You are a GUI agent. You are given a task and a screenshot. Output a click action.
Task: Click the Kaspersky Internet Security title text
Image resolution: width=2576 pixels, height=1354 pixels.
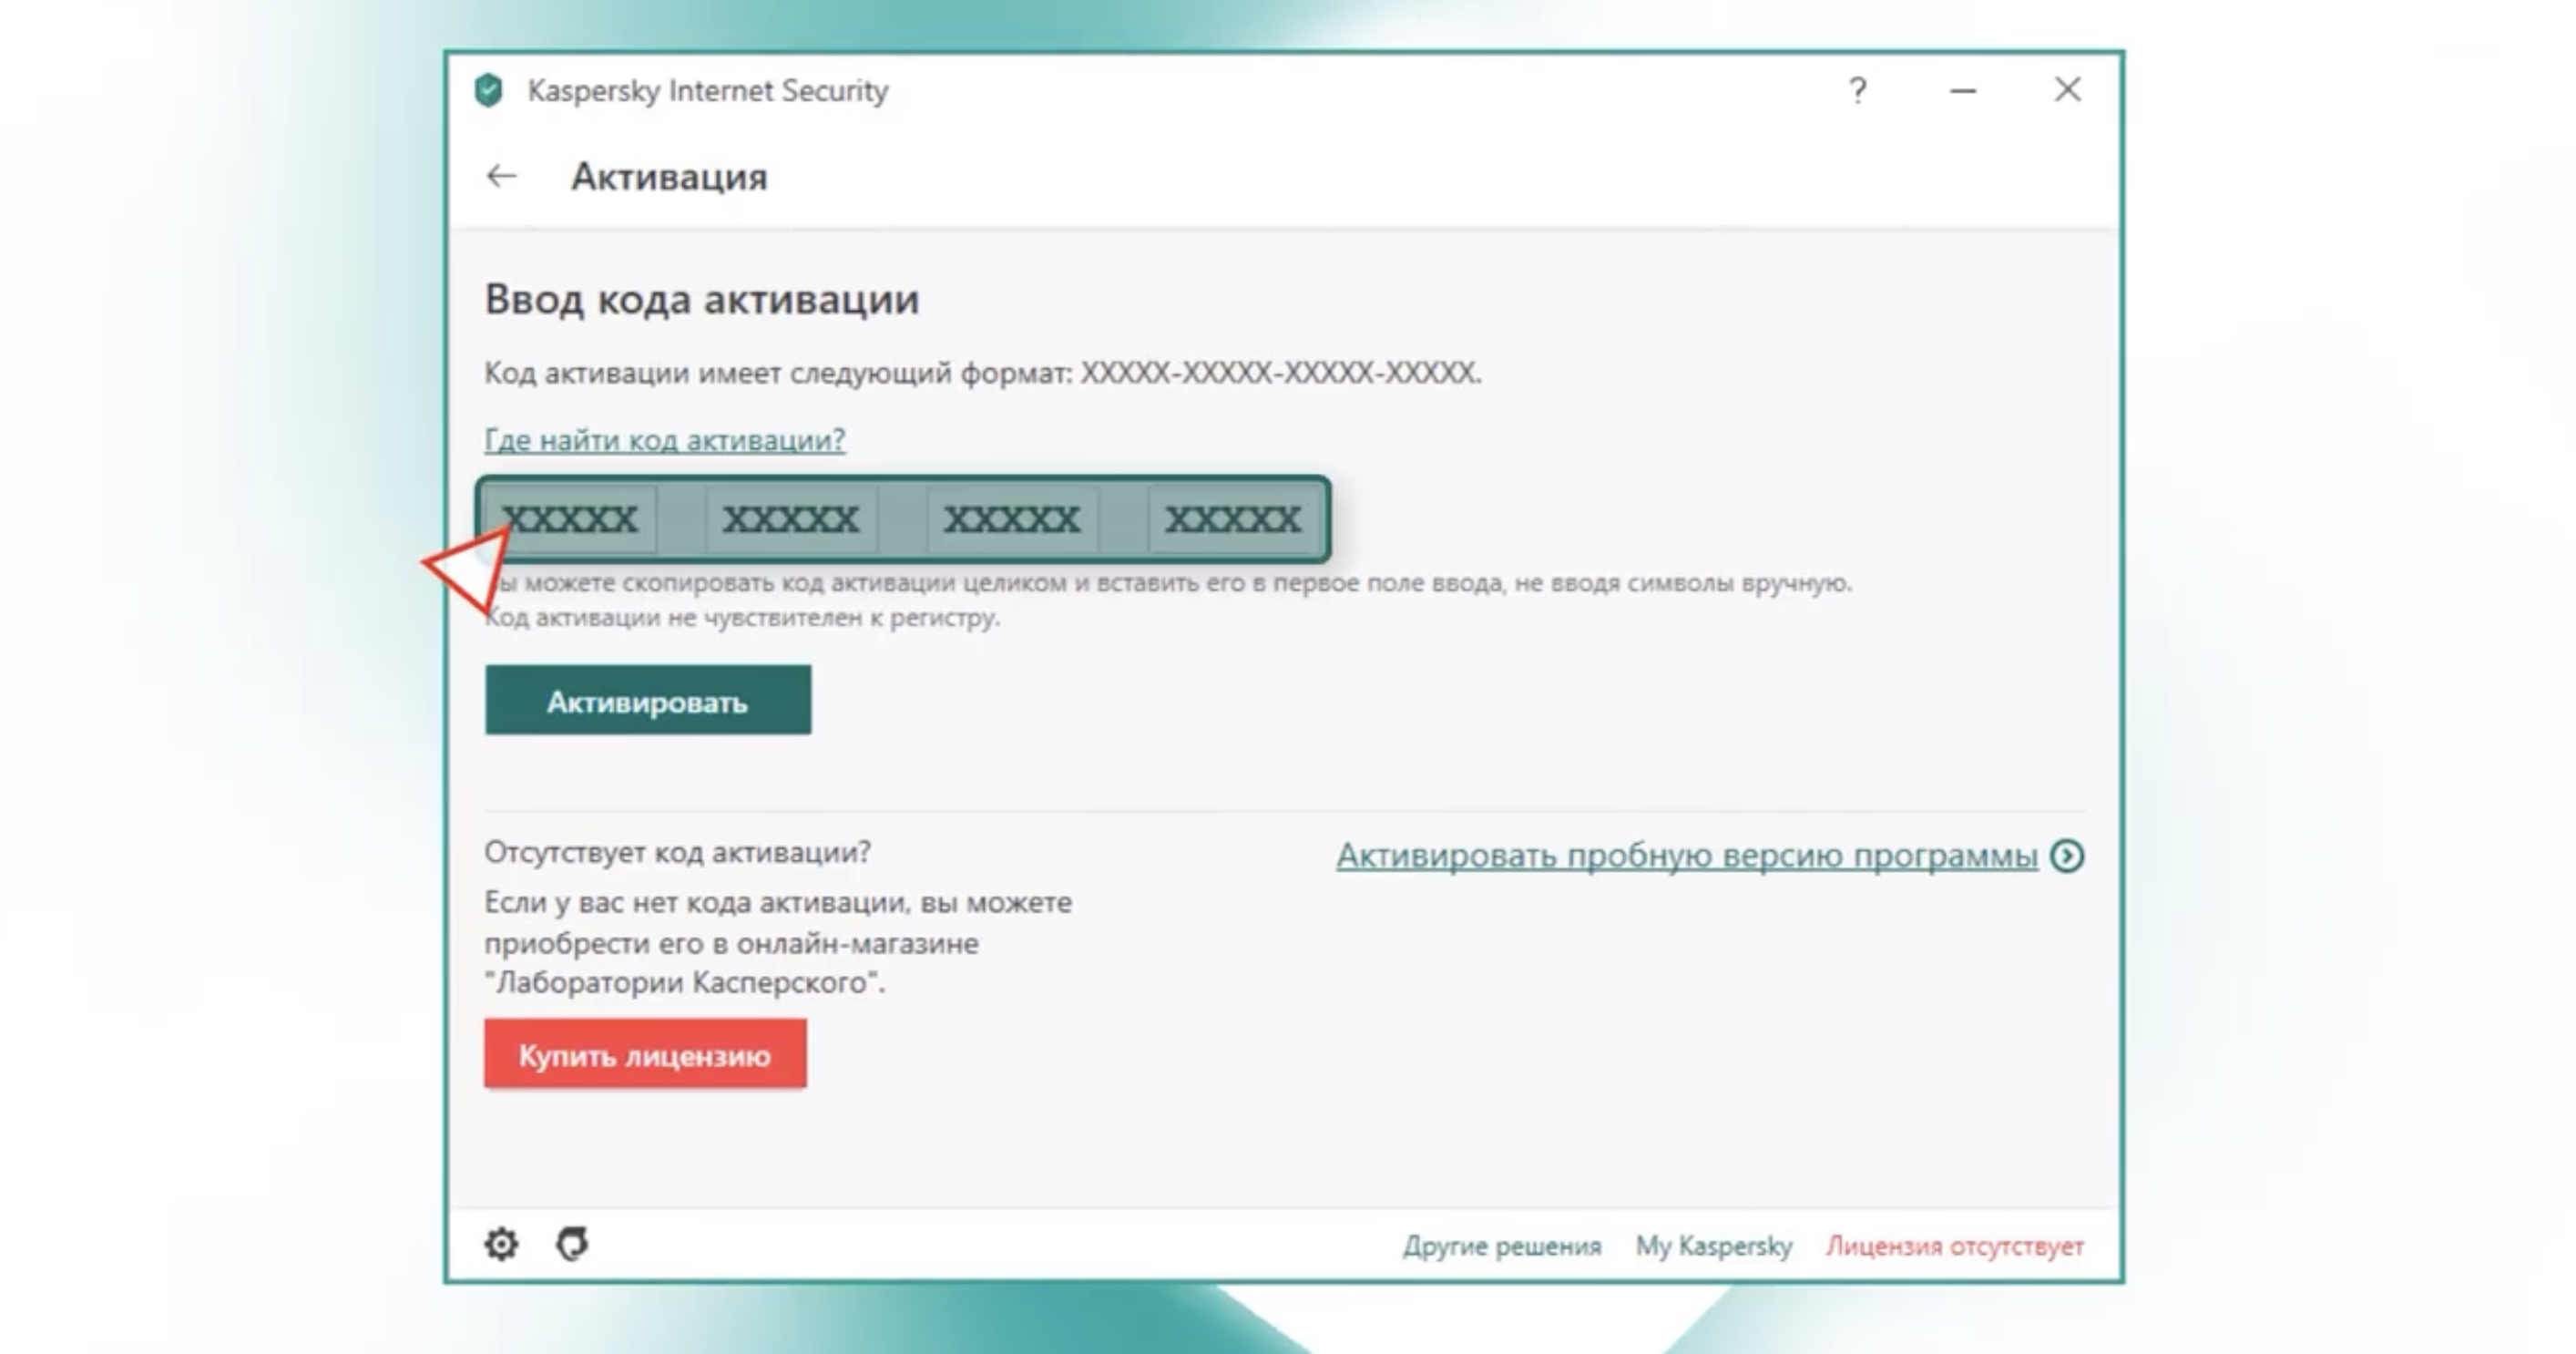click(x=708, y=91)
